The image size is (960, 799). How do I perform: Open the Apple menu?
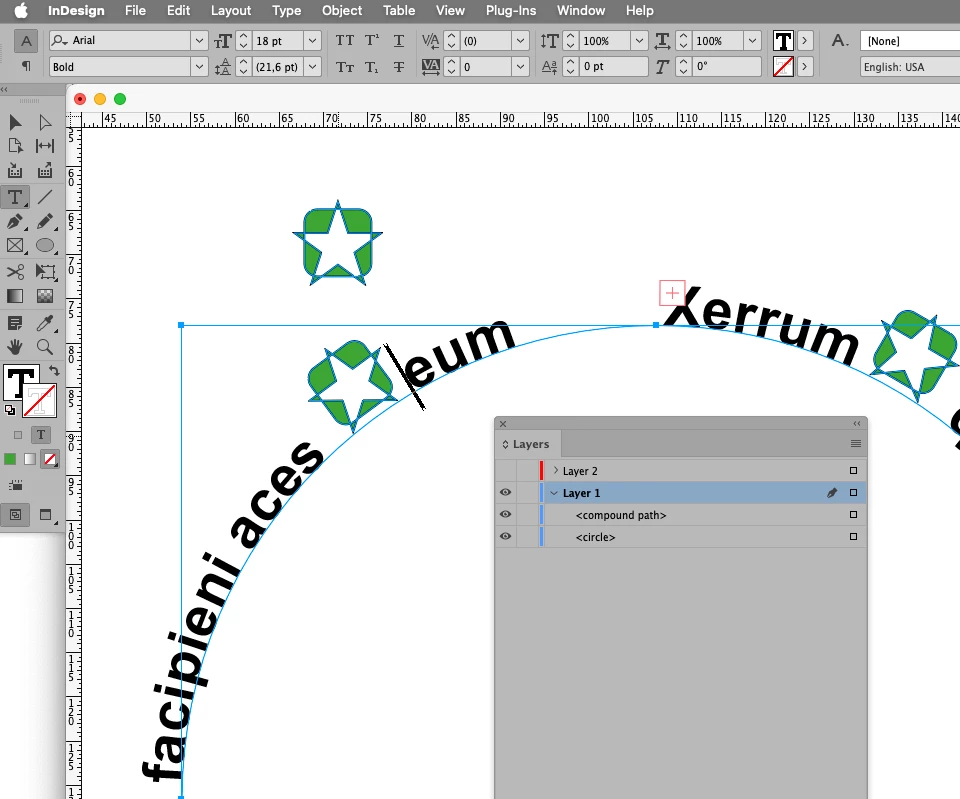click(21, 10)
